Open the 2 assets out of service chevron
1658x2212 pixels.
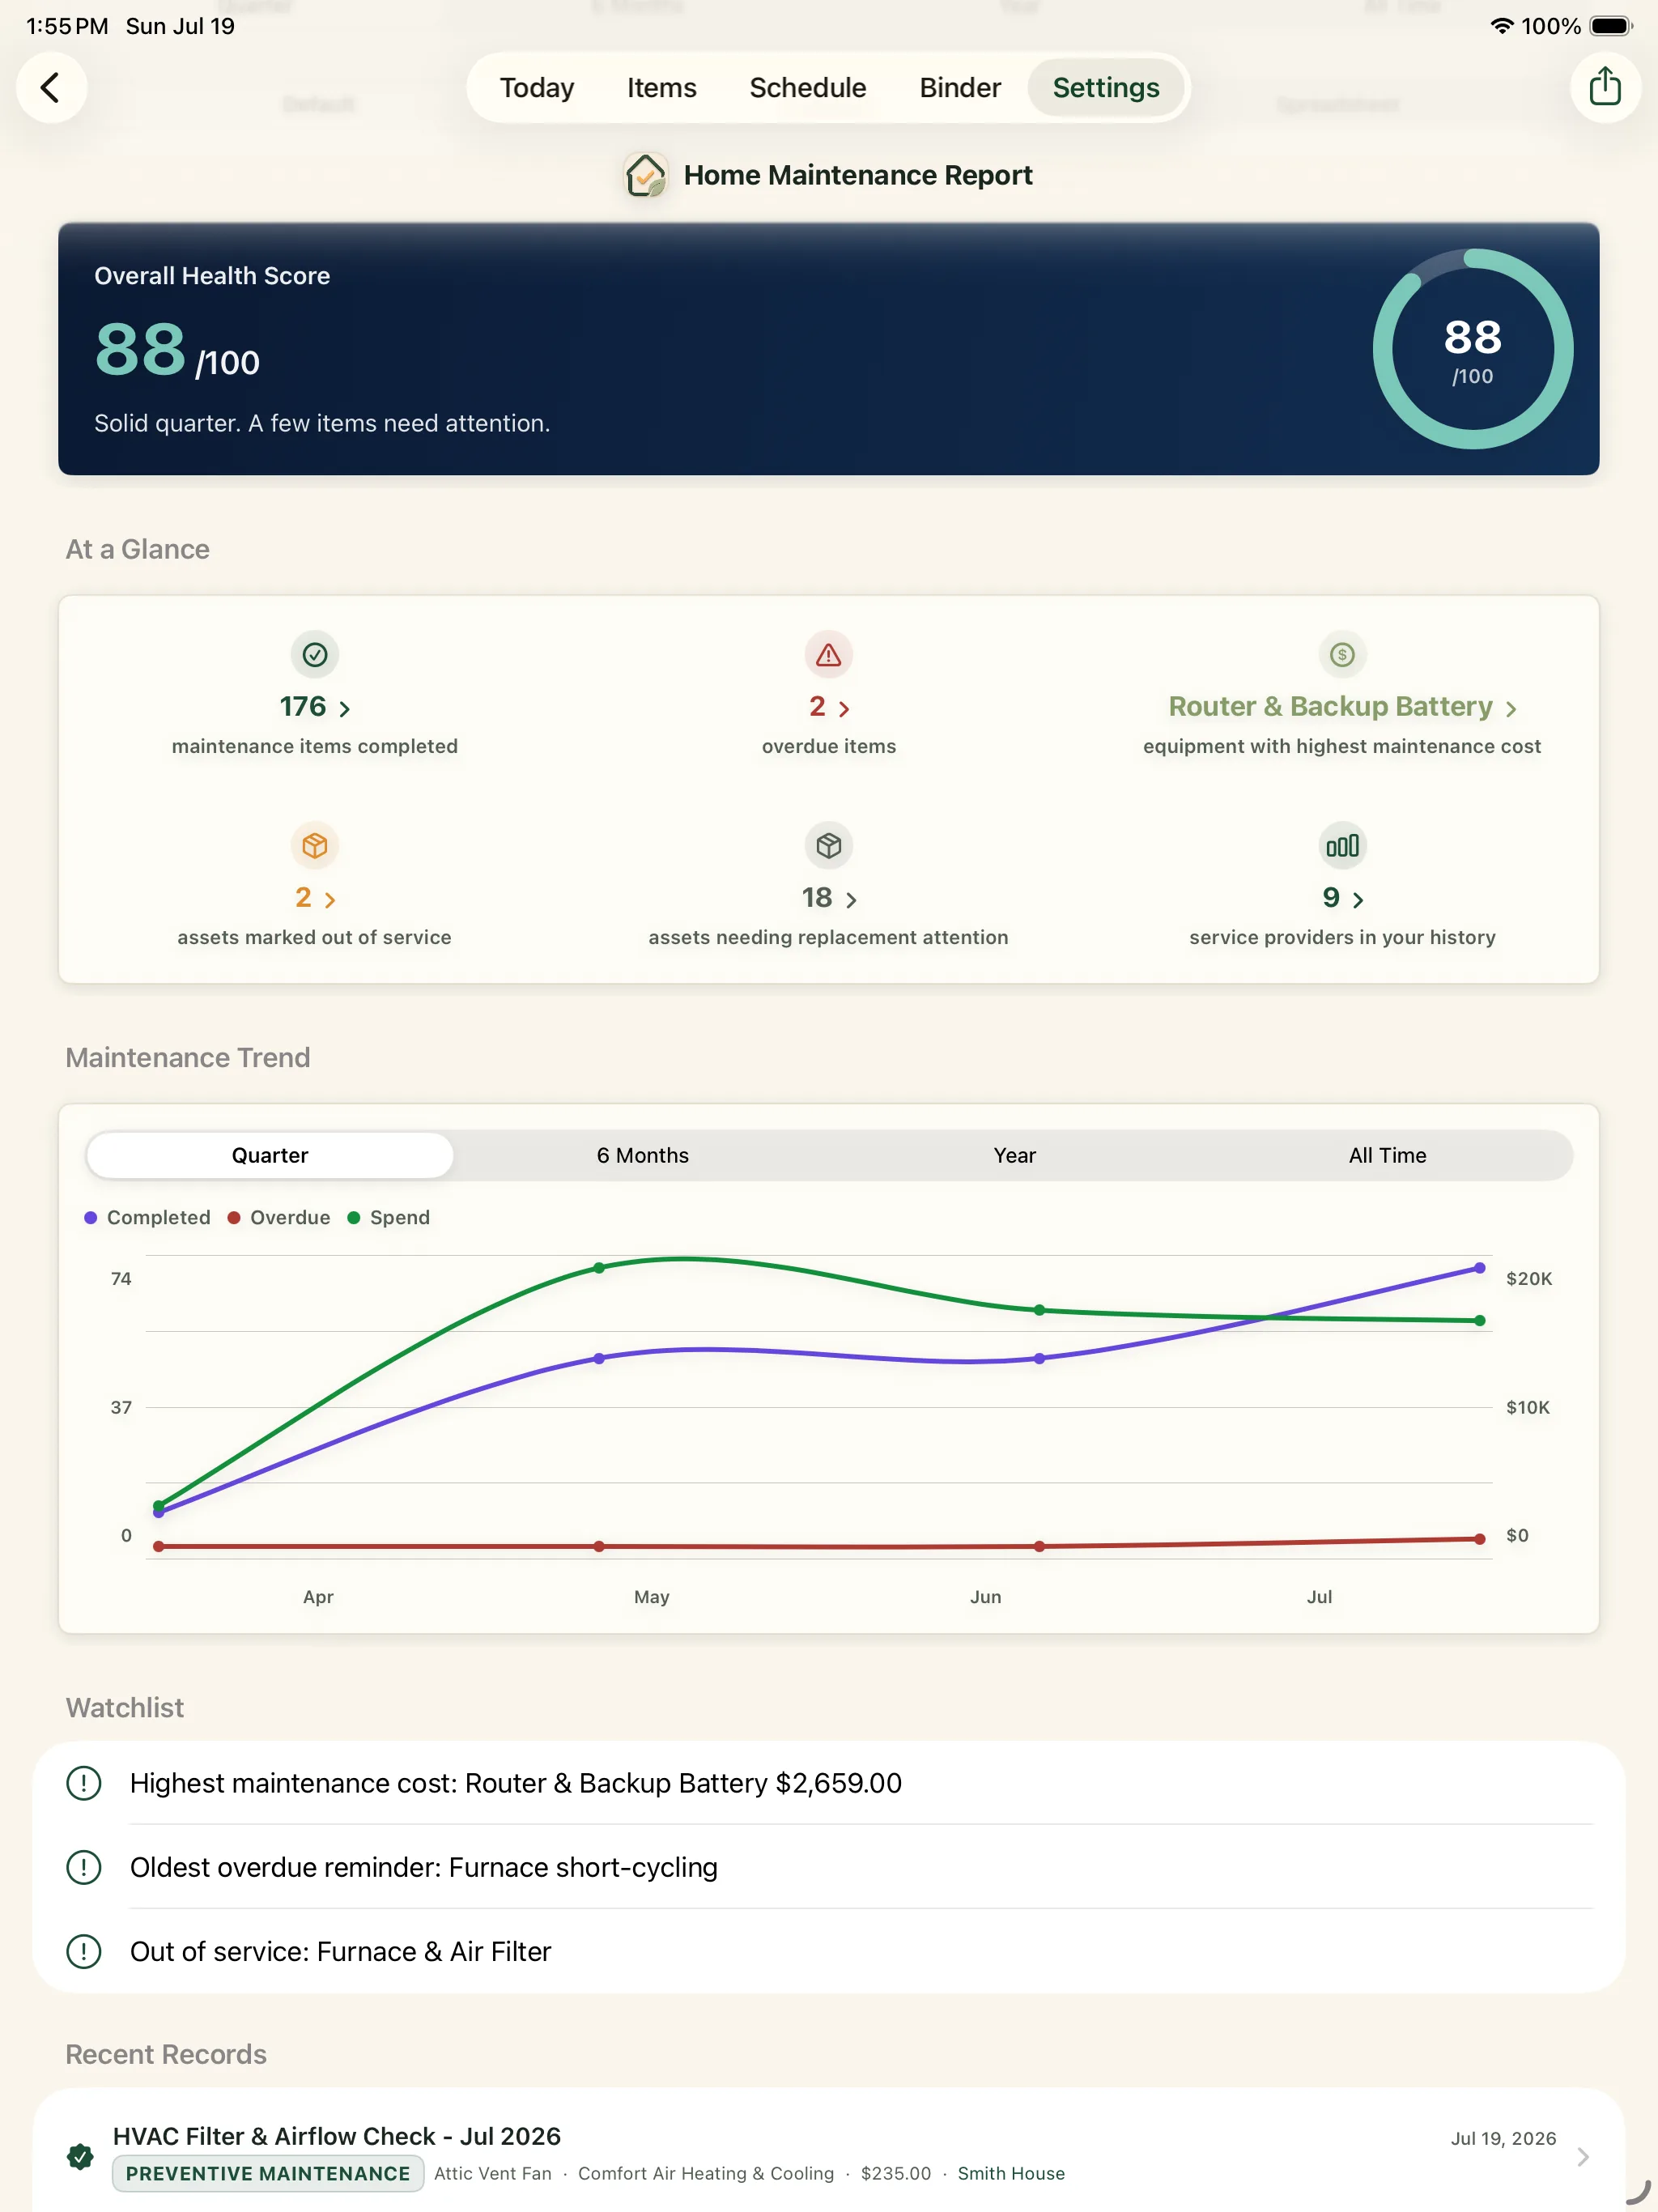coord(330,900)
